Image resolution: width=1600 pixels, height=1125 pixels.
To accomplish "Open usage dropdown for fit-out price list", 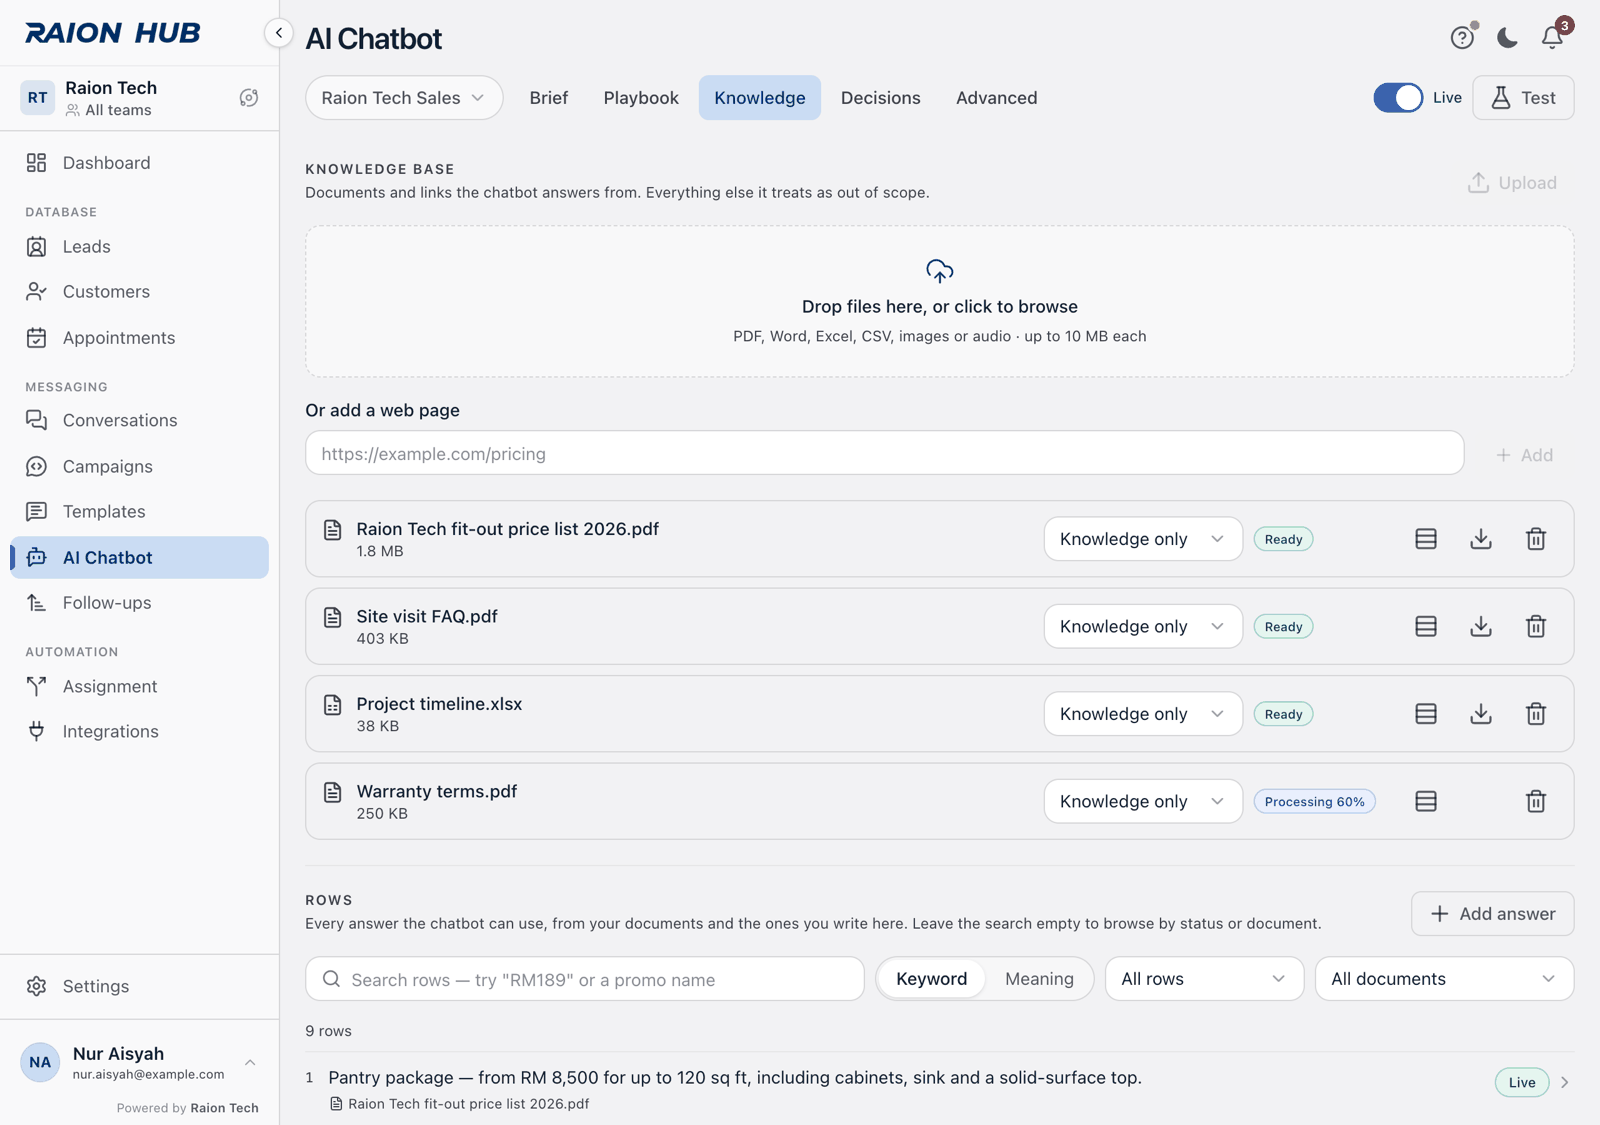I will click(1143, 539).
